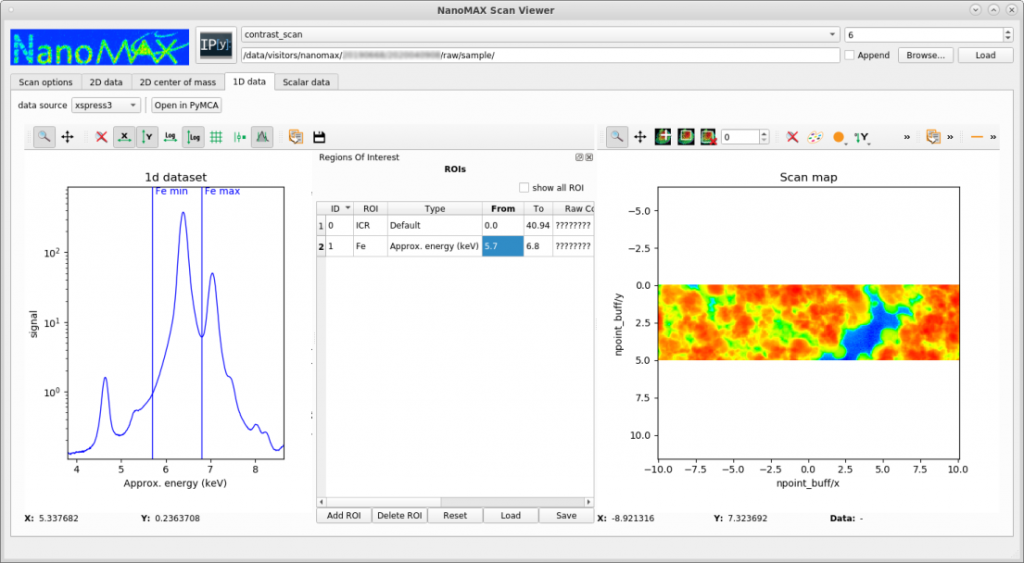Click the scan number field showing 6
This screenshot has width=1024, height=563.
pos(924,35)
